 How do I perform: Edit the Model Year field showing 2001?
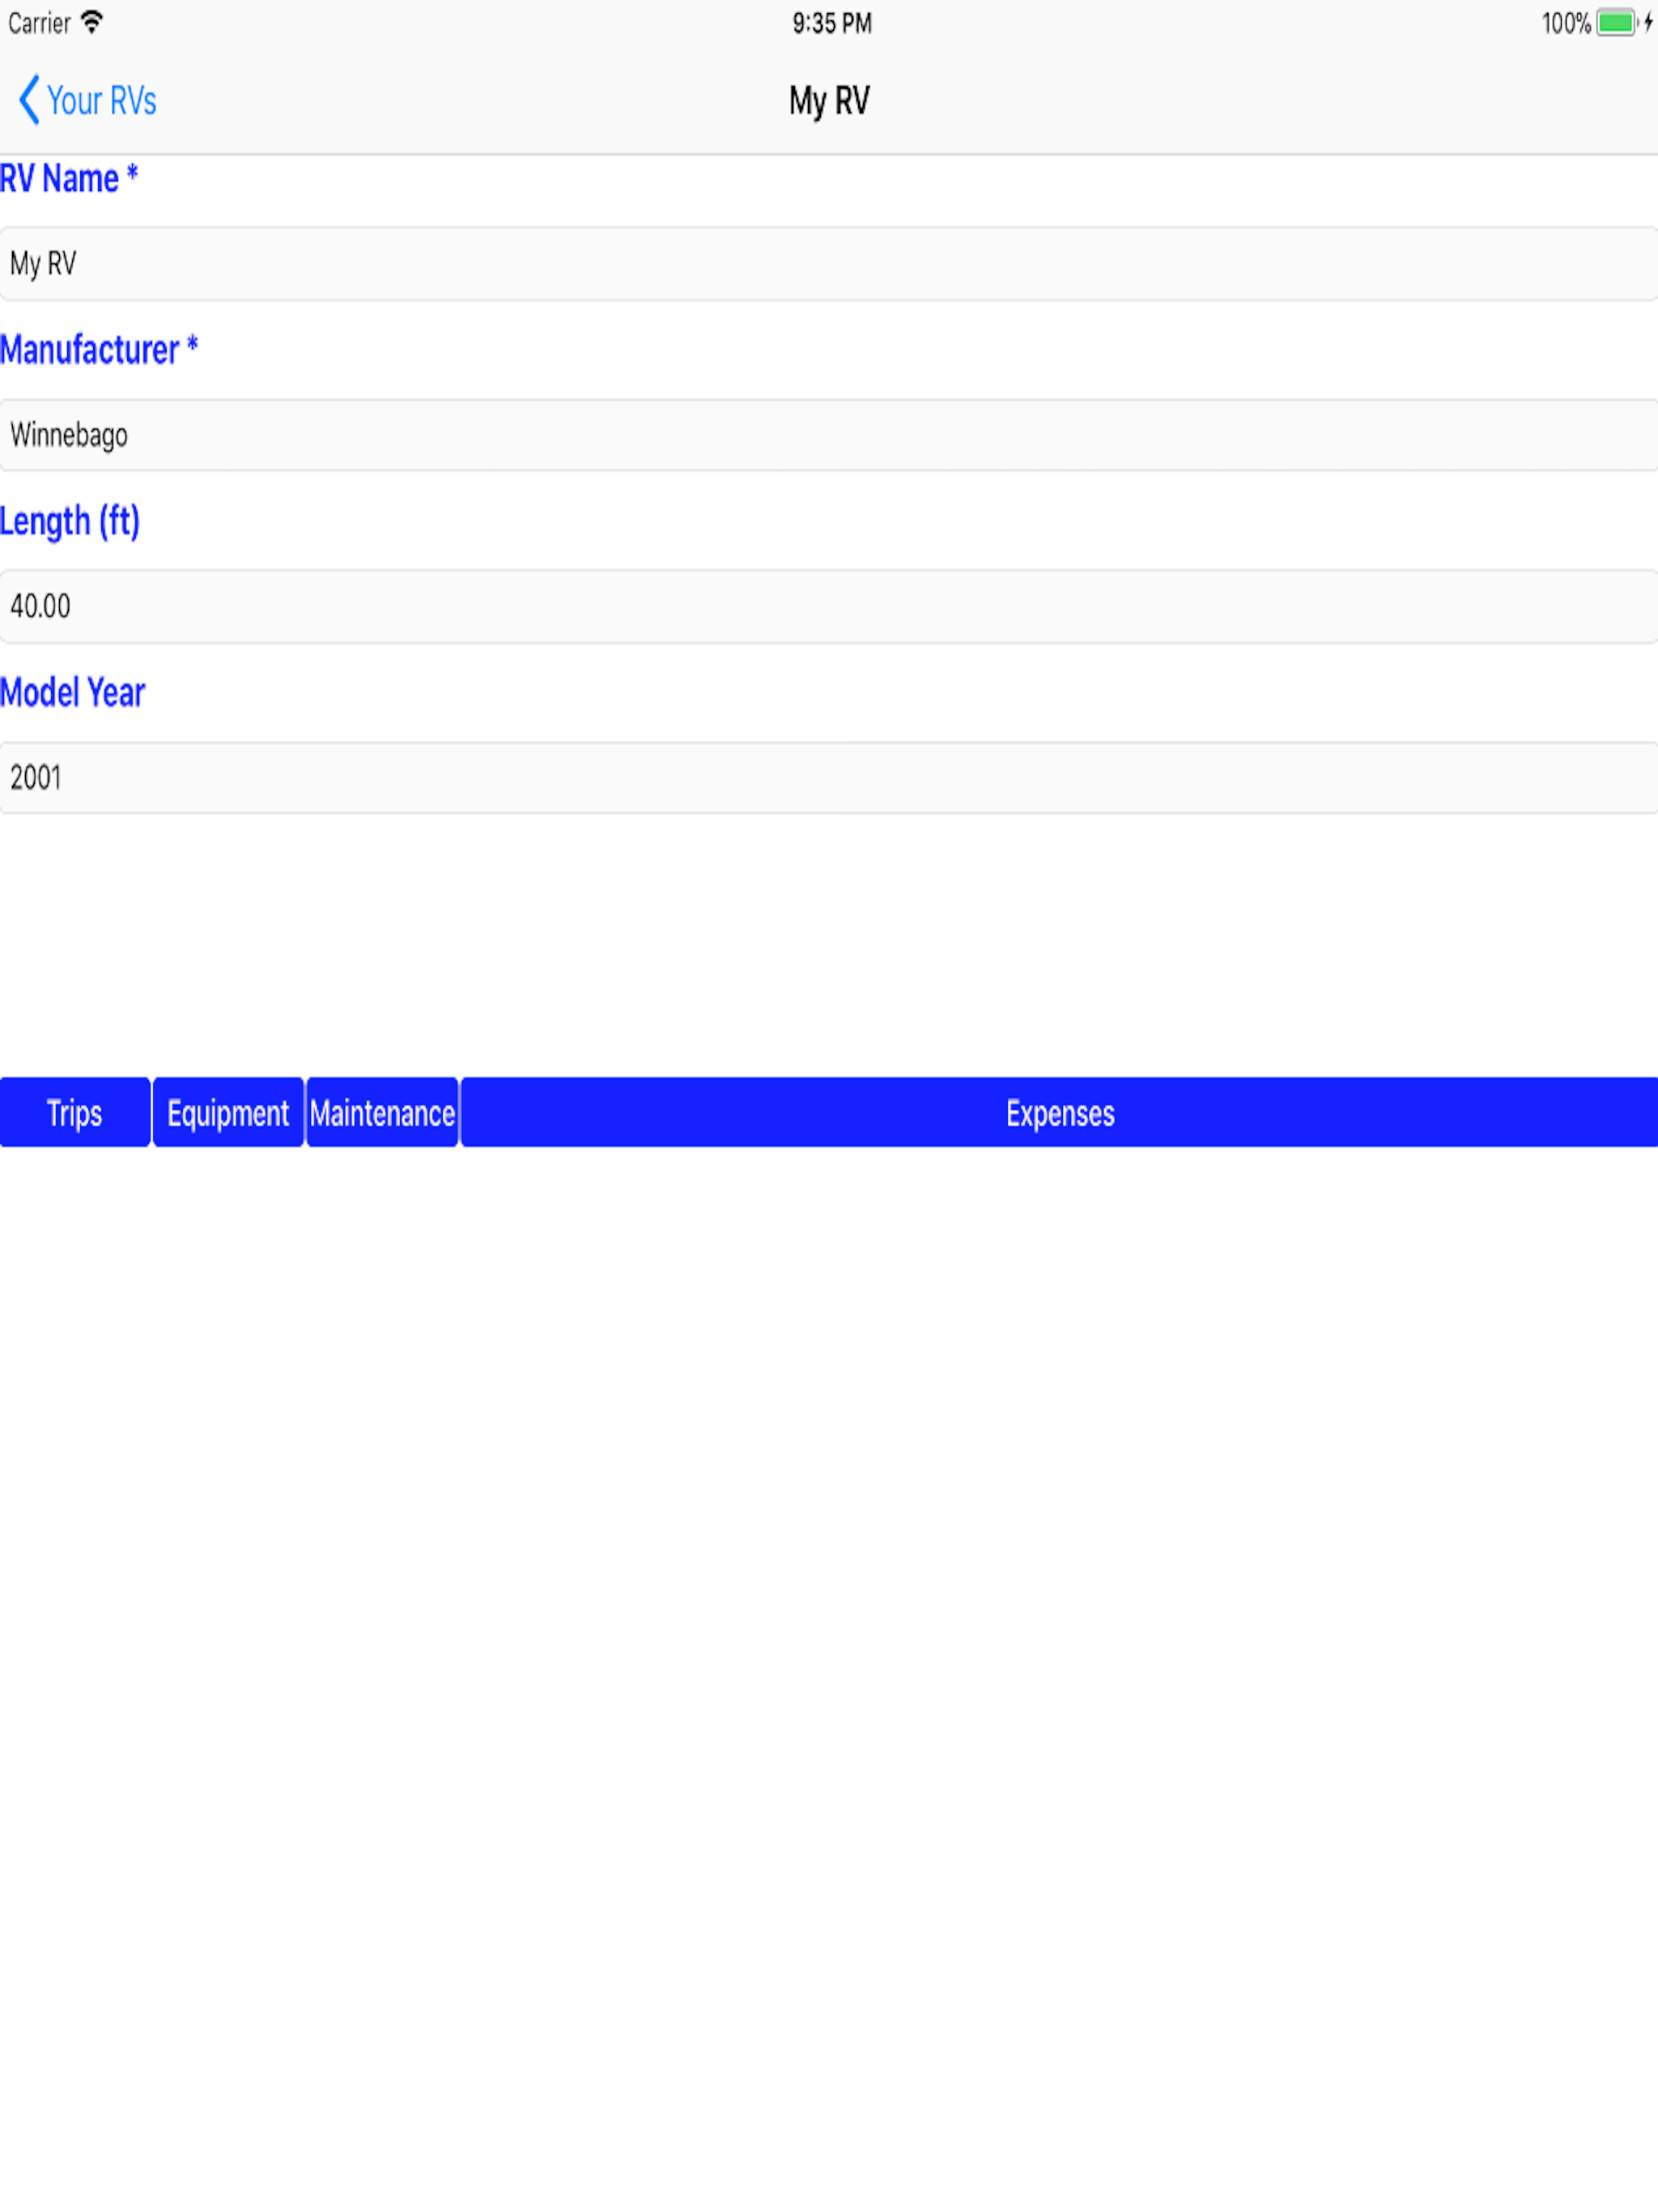[x=829, y=778]
